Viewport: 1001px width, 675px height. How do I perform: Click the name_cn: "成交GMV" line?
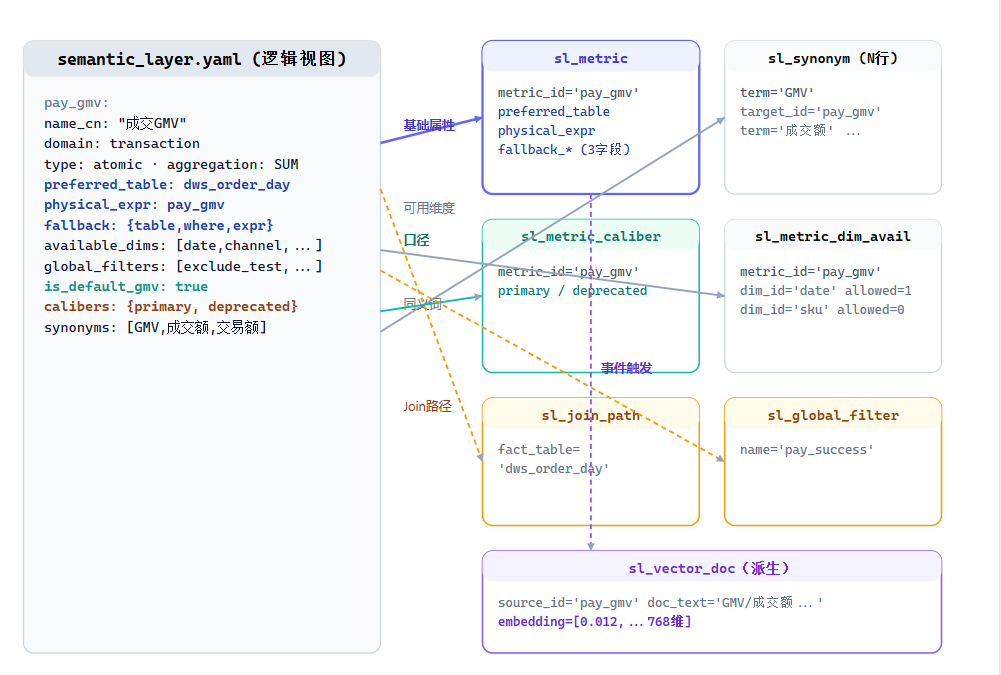click(x=115, y=123)
